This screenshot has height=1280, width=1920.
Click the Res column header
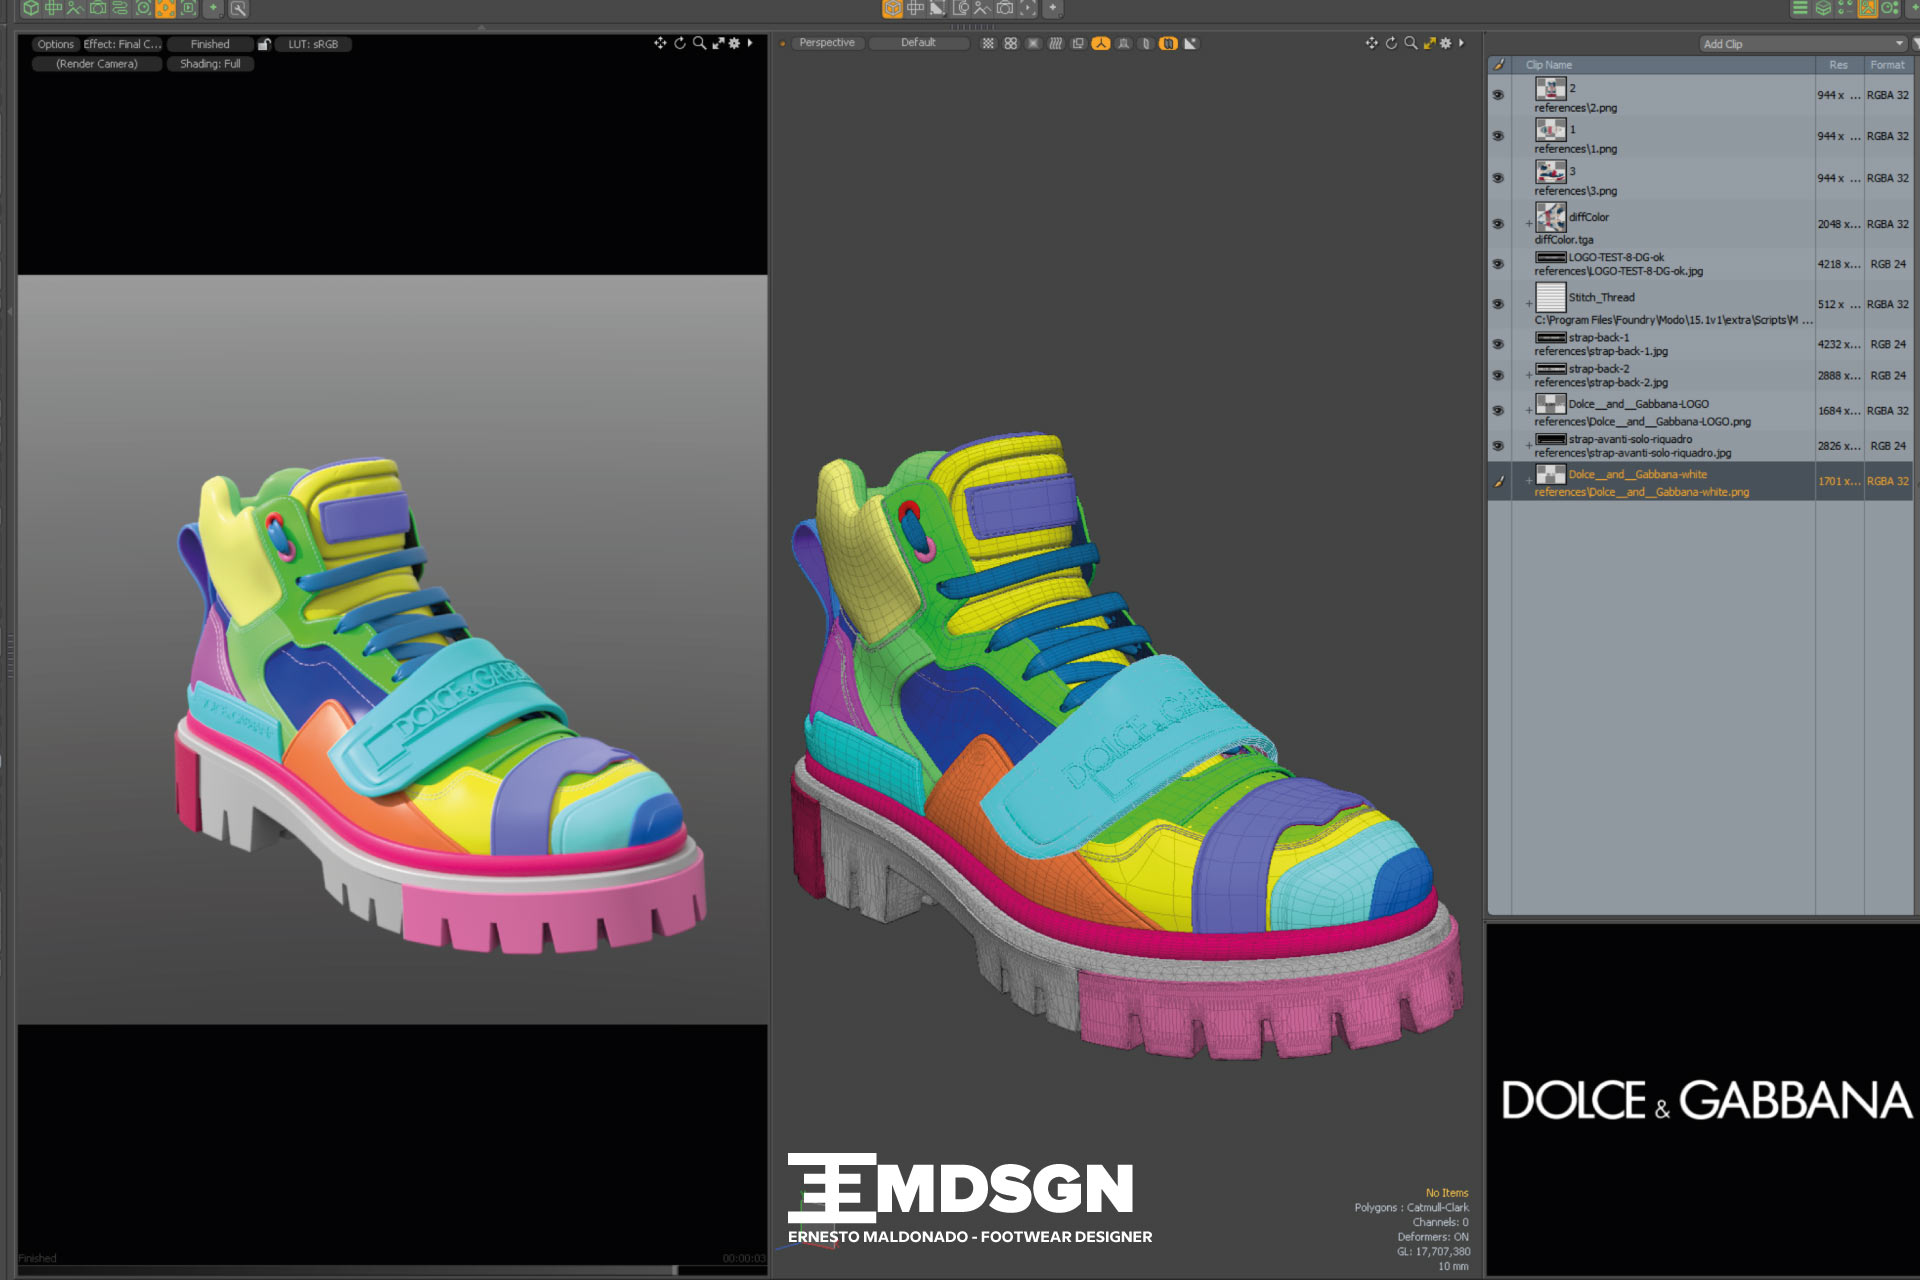pyautogui.click(x=1839, y=65)
